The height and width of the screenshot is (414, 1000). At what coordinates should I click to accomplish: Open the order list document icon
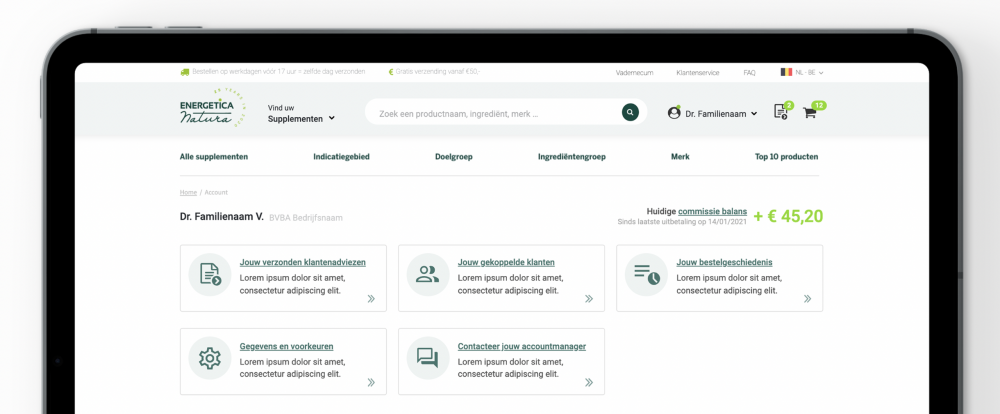coord(781,112)
